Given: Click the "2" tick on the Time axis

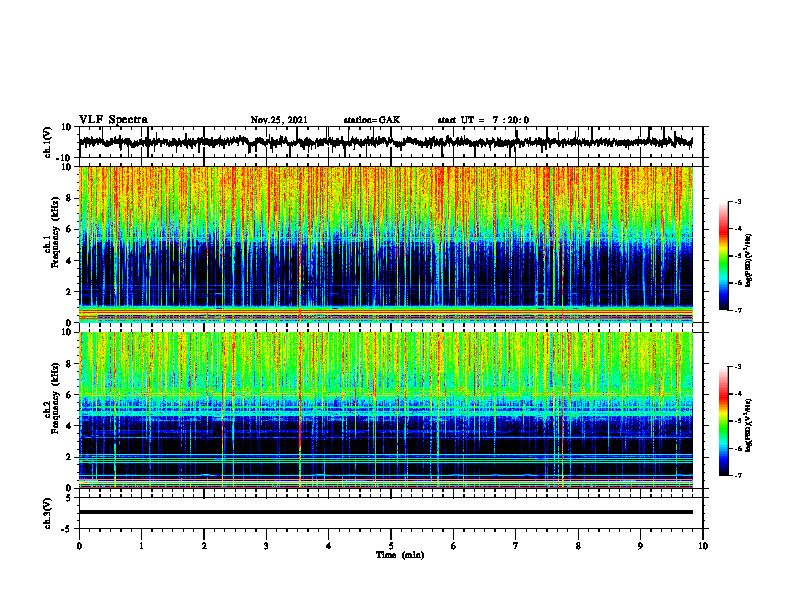Looking at the screenshot, I should 204,546.
